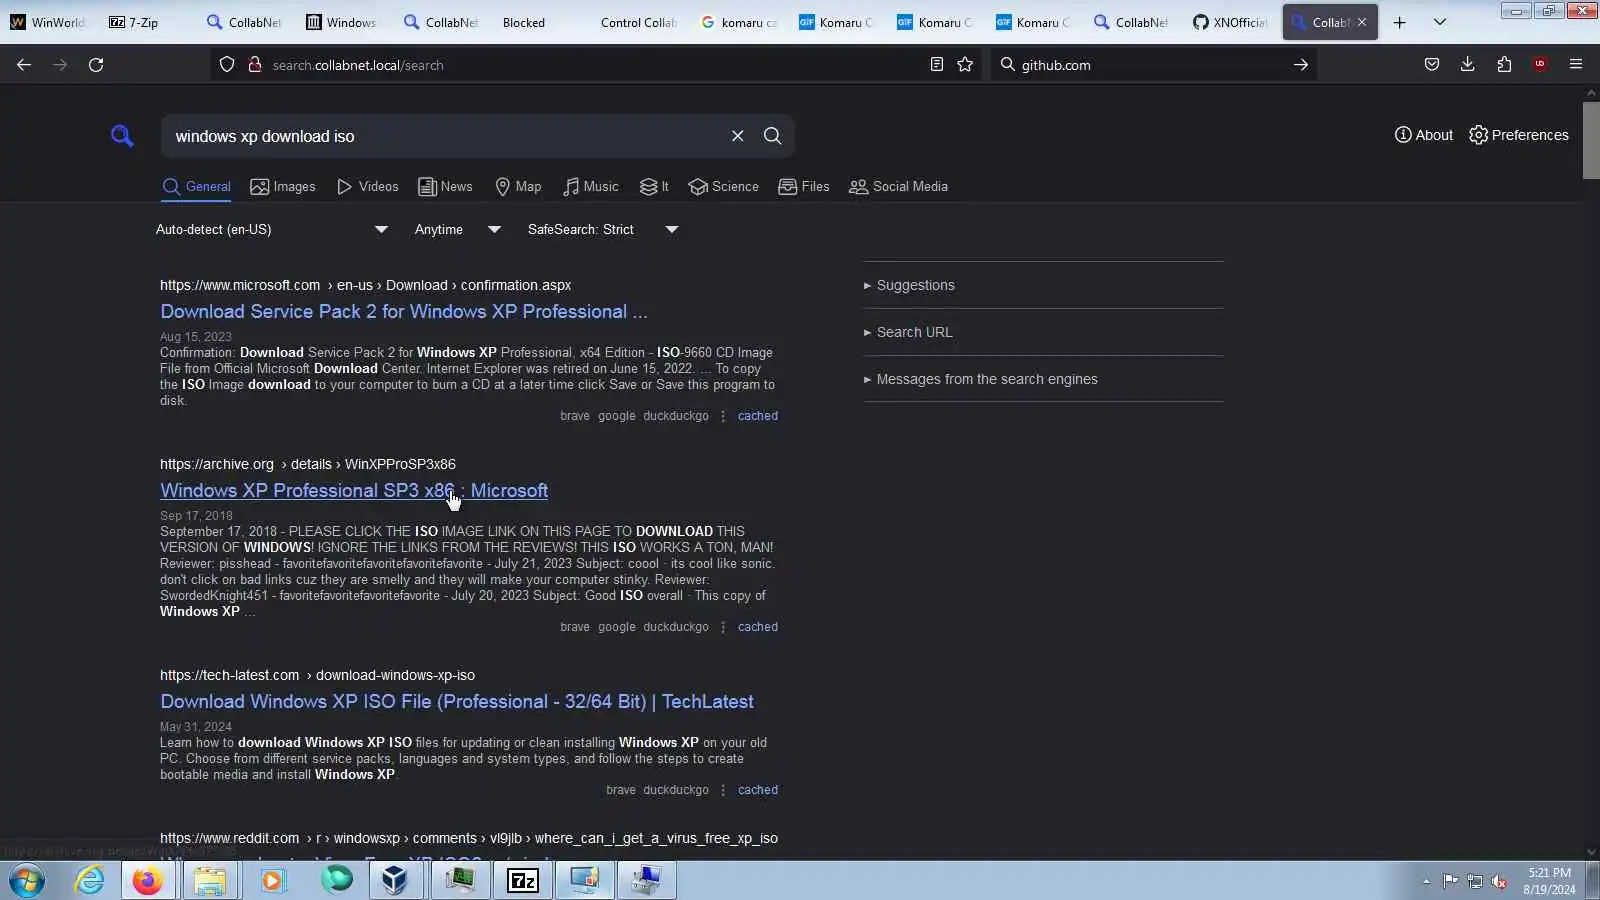Switch to the Control Collab tab
The height and width of the screenshot is (900, 1600).
point(637,22)
